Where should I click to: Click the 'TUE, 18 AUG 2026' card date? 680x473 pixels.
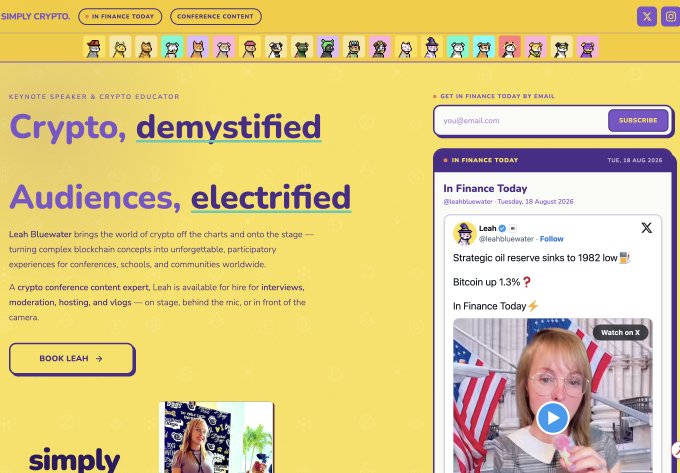click(635, 160)
